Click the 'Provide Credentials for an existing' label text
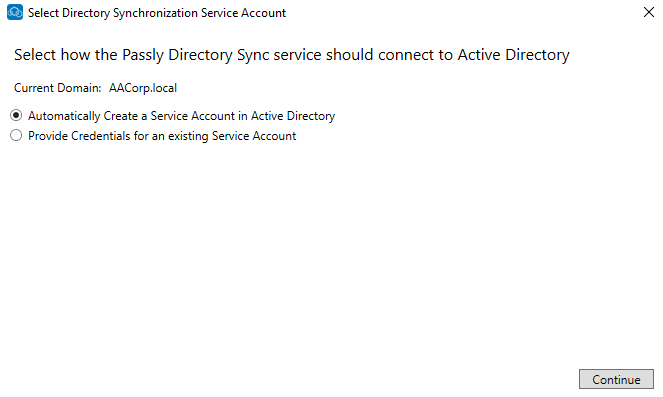Image resolution: width=663 pixels, height=397 pixels. (118, 136)
